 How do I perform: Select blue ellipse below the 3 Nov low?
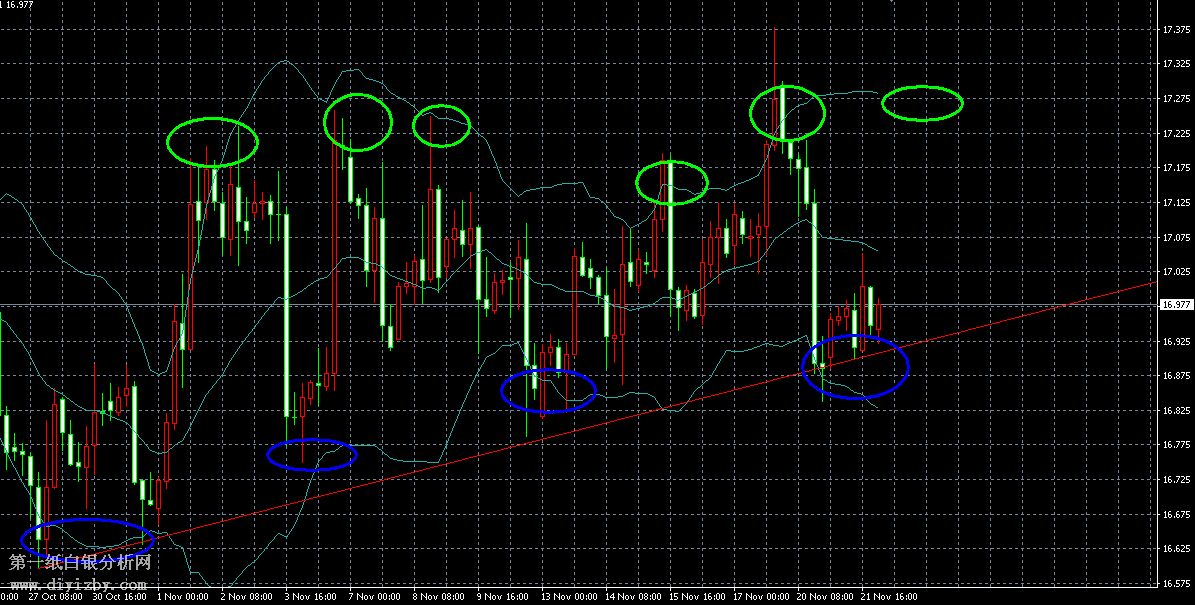311,454
